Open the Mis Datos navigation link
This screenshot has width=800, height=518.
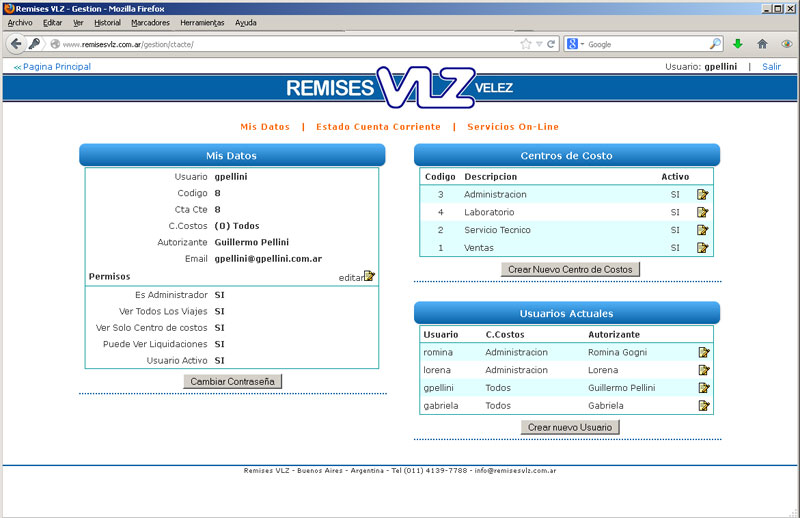(x=265, y=127)
